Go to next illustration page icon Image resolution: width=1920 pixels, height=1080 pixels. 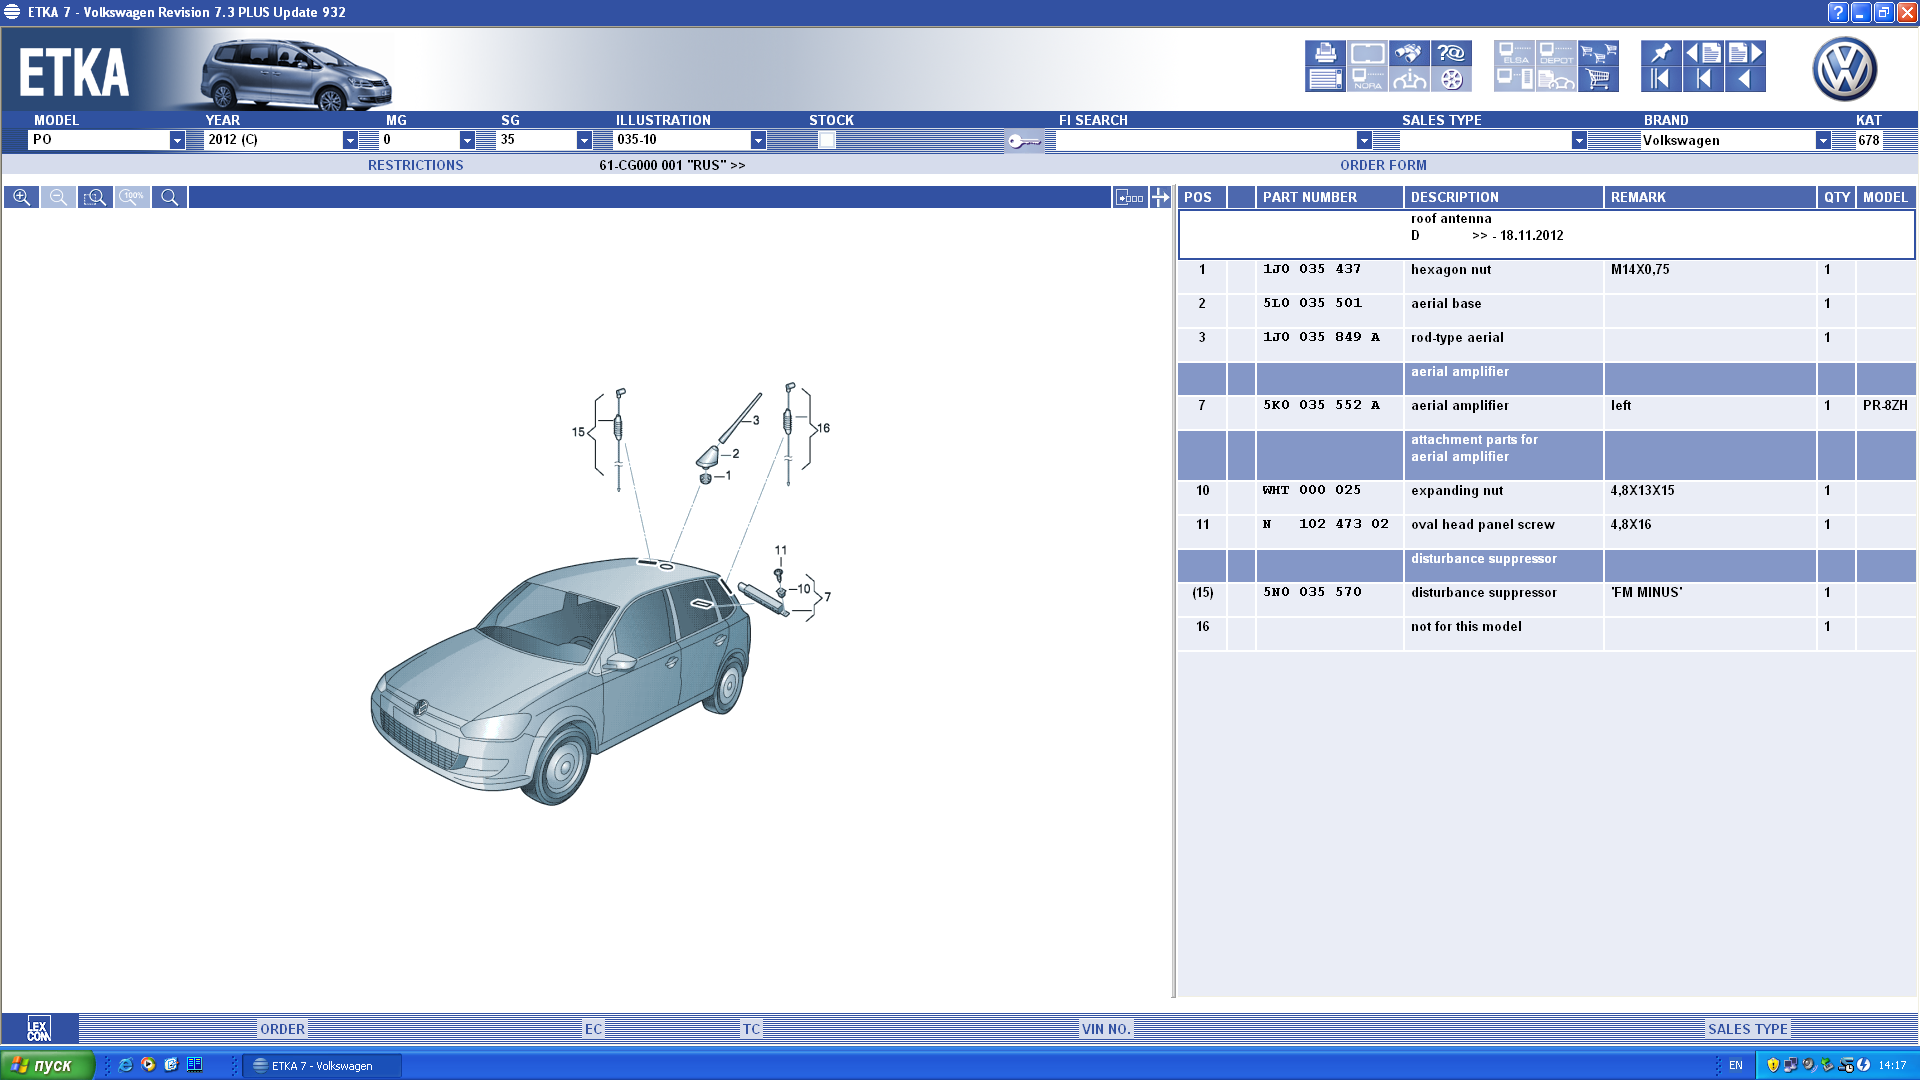tap(1745, 53)
